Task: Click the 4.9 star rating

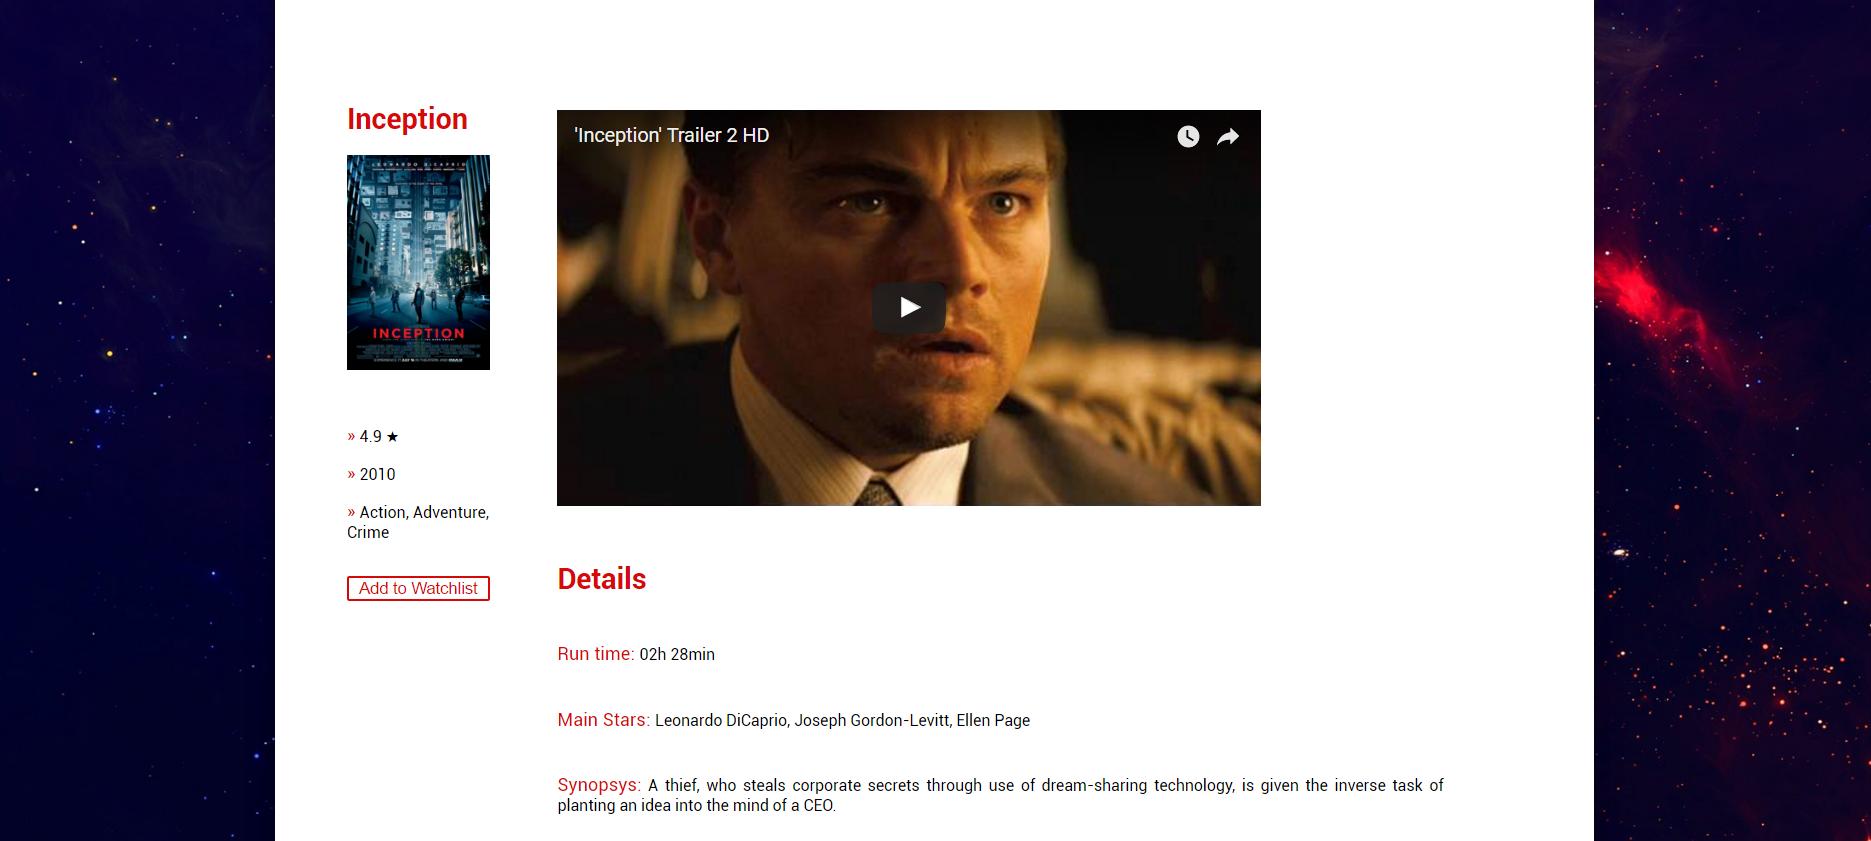Action: coord(379,436)
